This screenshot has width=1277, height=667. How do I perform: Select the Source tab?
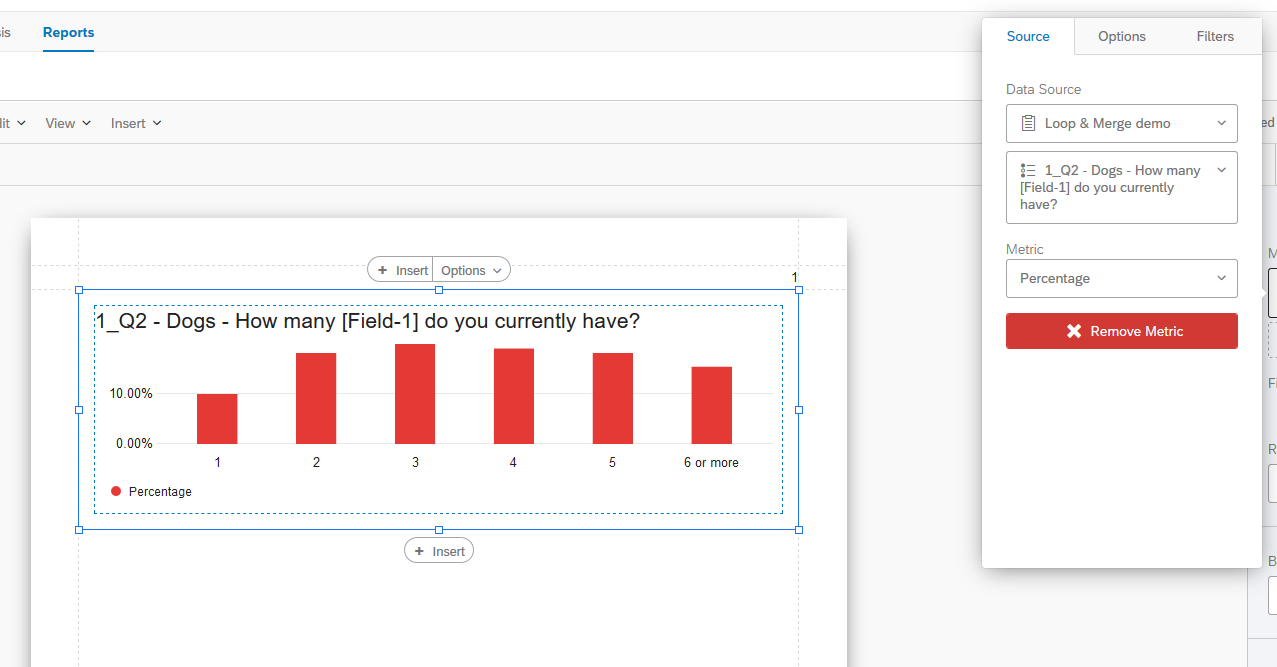(1028, 36)
